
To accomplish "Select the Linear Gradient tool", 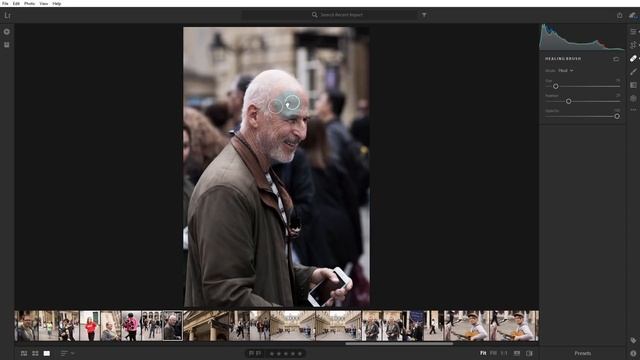I will [633, 85].
